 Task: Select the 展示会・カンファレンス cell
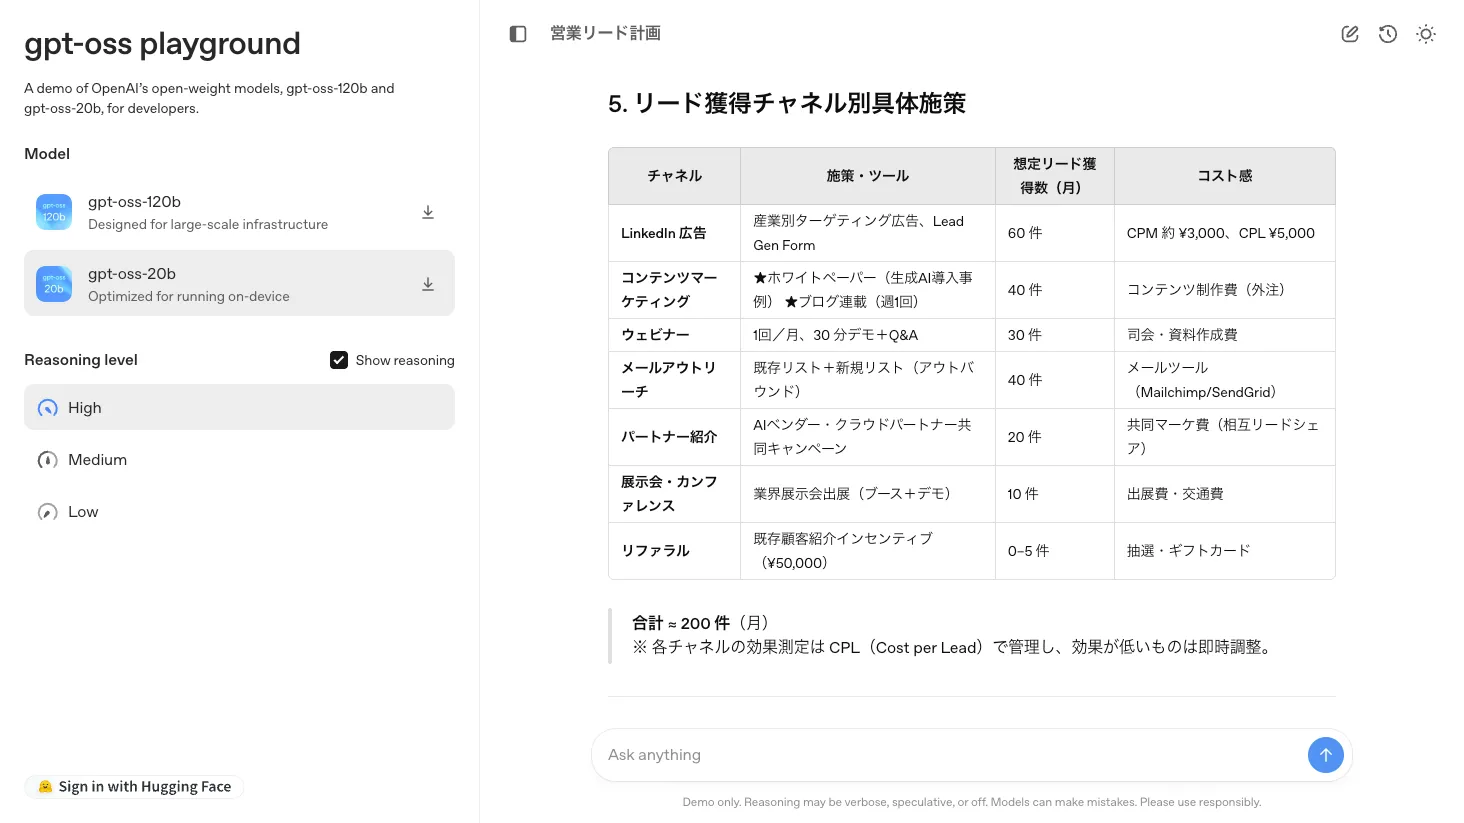(675, 494)
